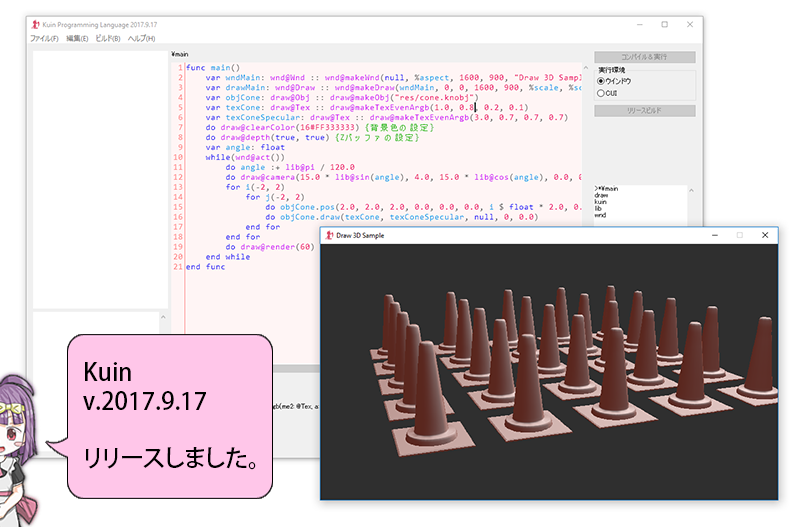This screenshot has width=800, height=527.
Task: Click the 3D cone render viewport
Action: coord(549,371)
